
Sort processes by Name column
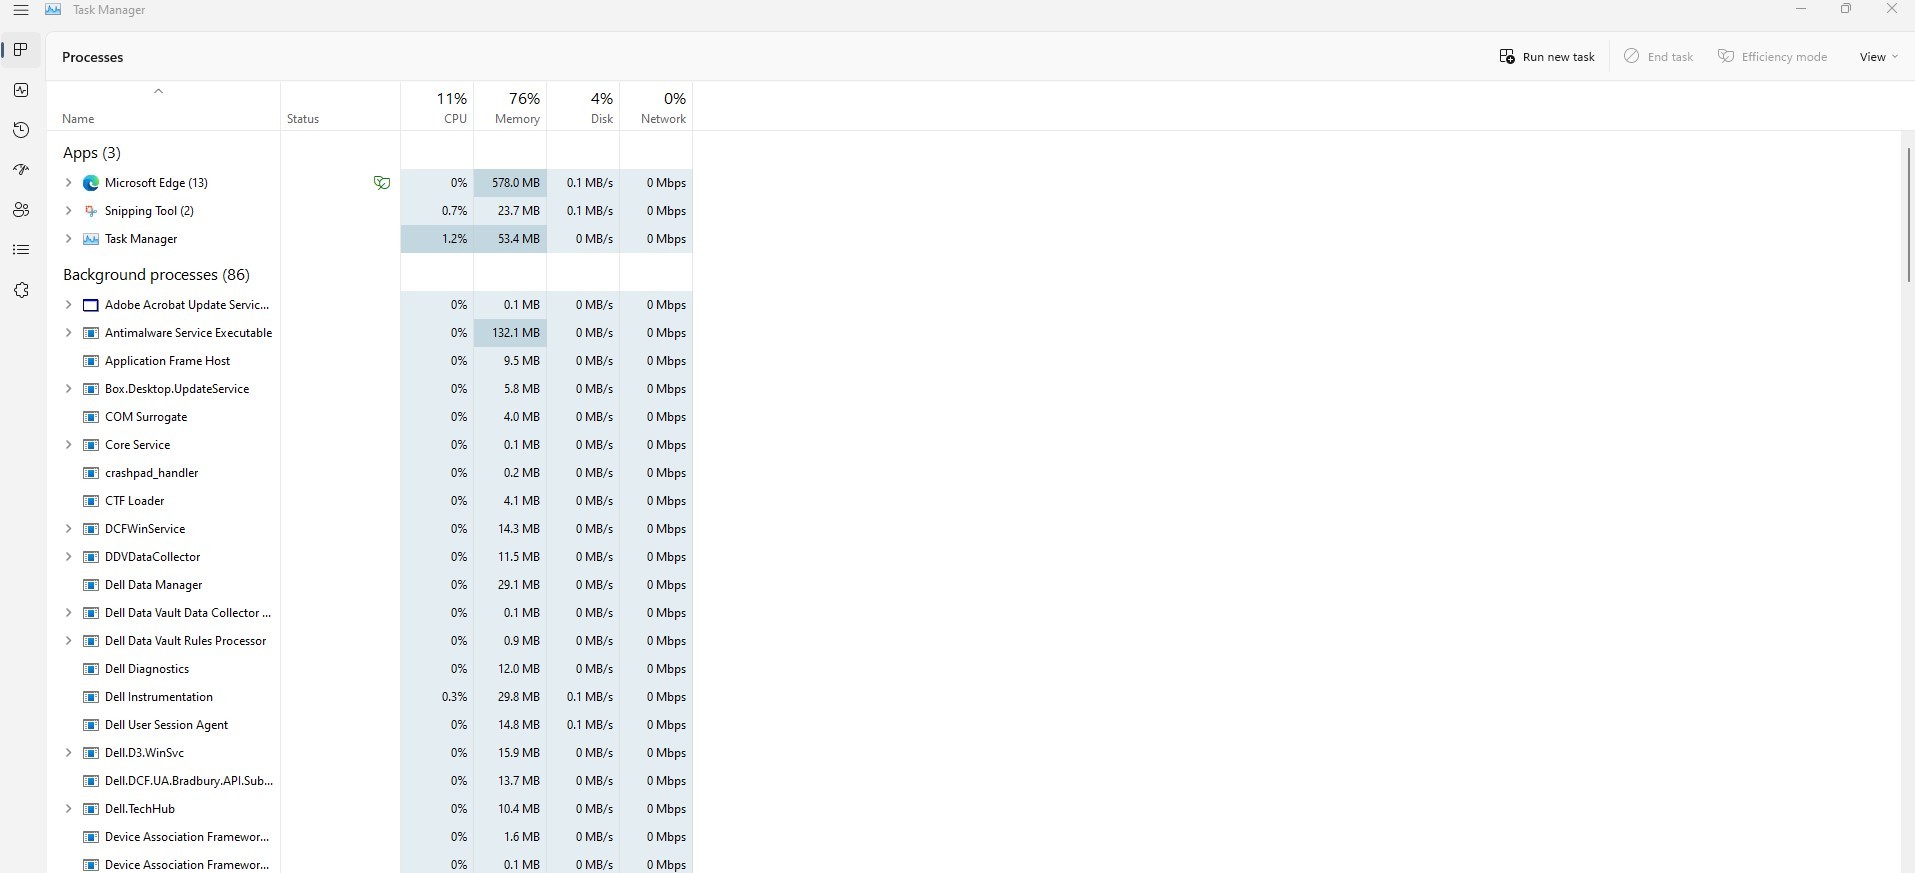click(78, 119)
